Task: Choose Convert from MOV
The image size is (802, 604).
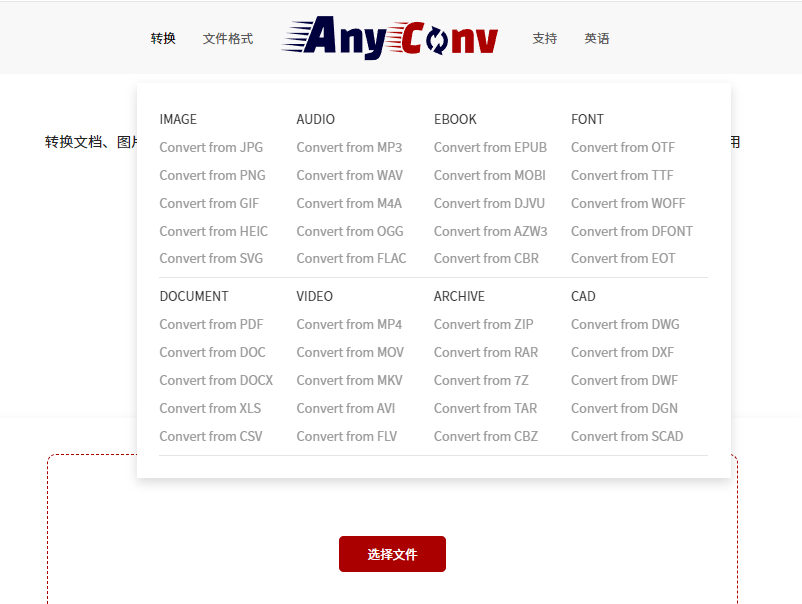Action: tap(350, 352)
